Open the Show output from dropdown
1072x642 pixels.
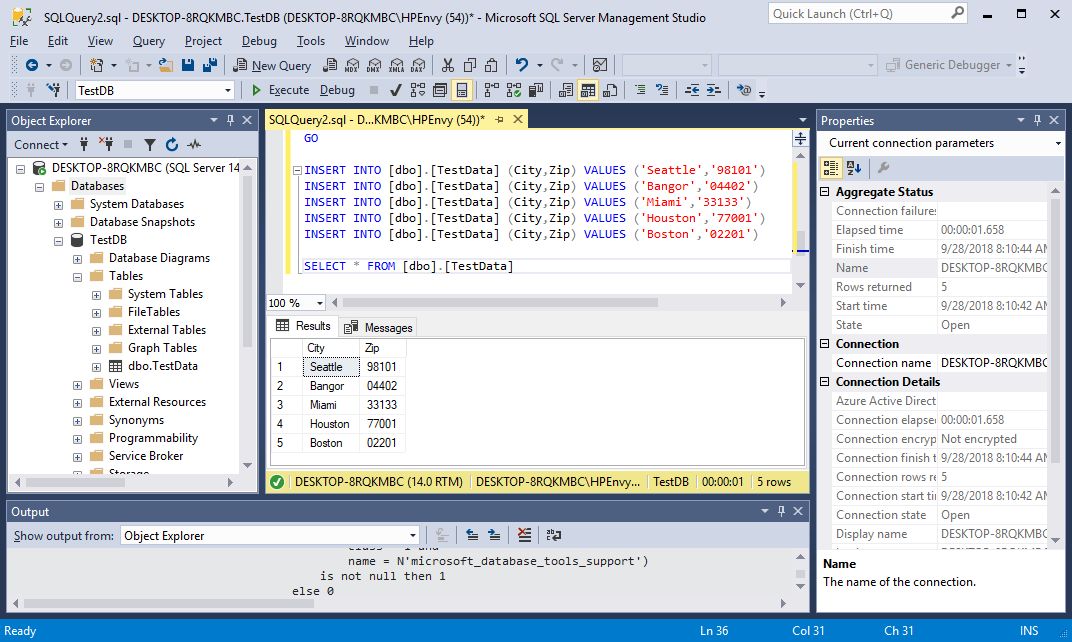click(412, 535)
